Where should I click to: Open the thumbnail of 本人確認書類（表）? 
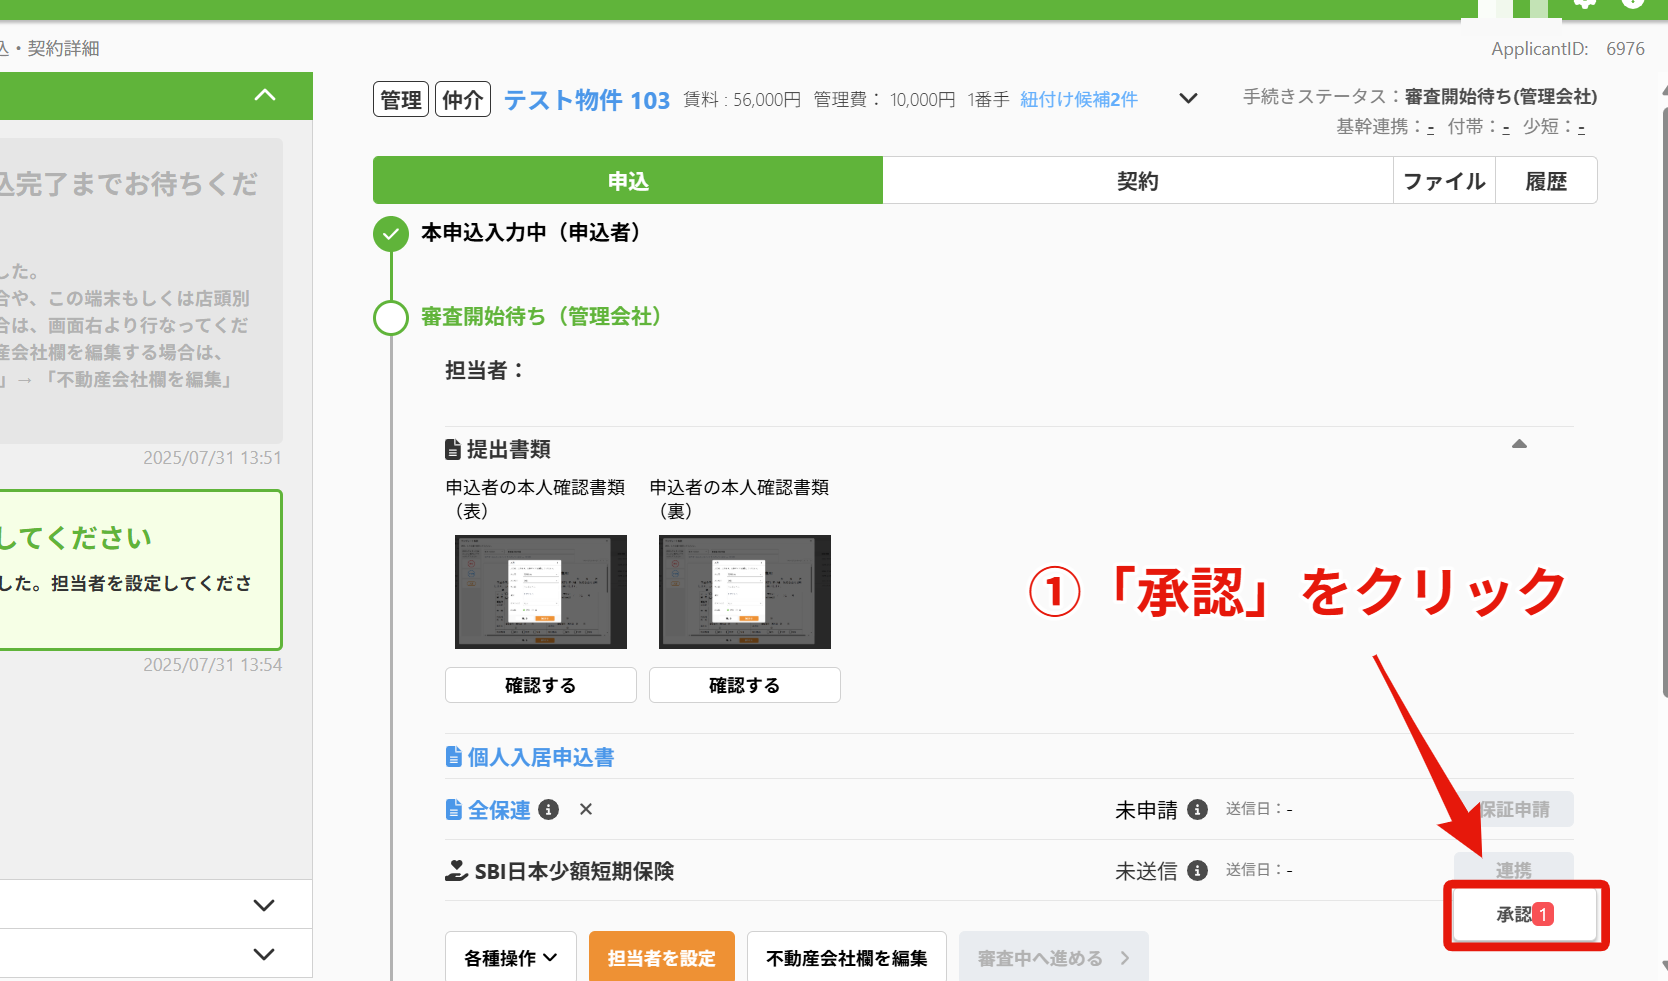[x=541, y=592]
